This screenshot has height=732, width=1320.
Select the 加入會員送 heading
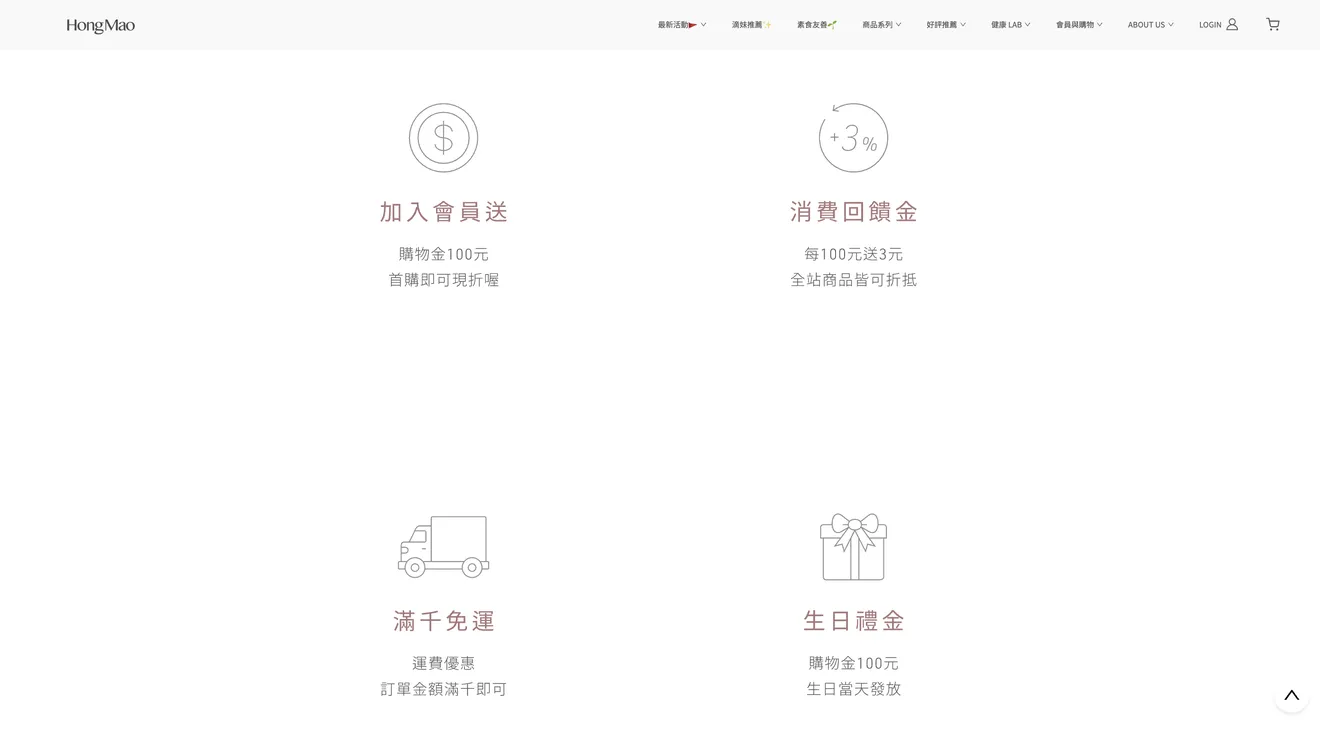pos(444,212)
